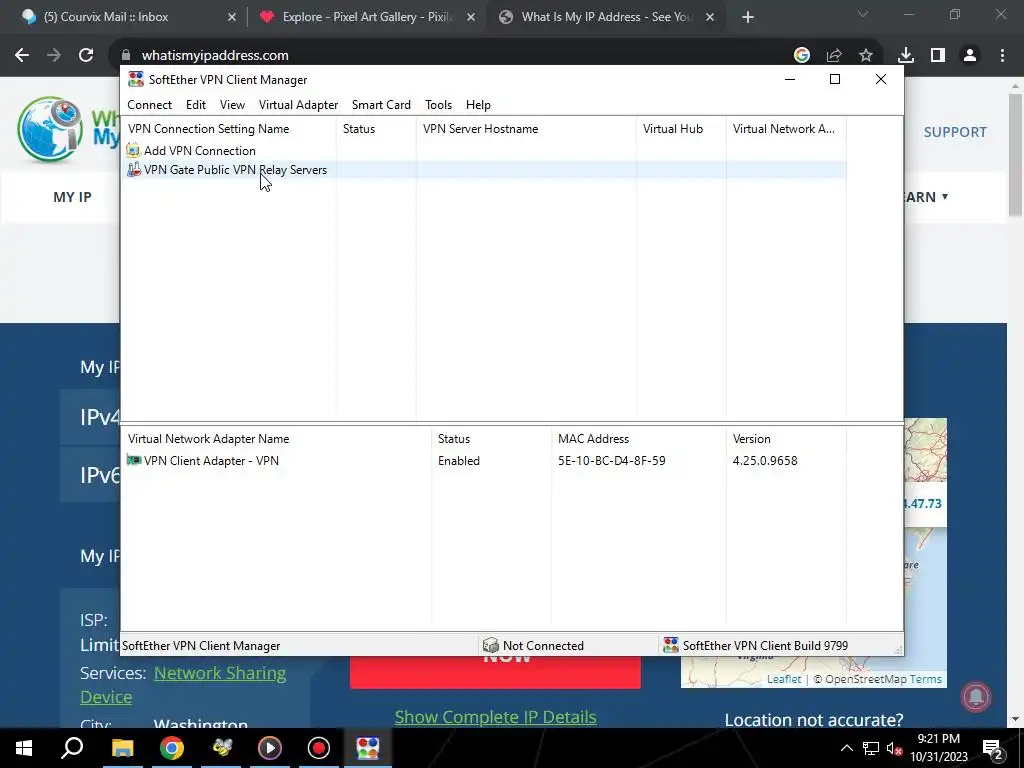Click the SoftEther VPN Client Build status icon
This screenshot has width=1024, height=768.
pos(671,646)
